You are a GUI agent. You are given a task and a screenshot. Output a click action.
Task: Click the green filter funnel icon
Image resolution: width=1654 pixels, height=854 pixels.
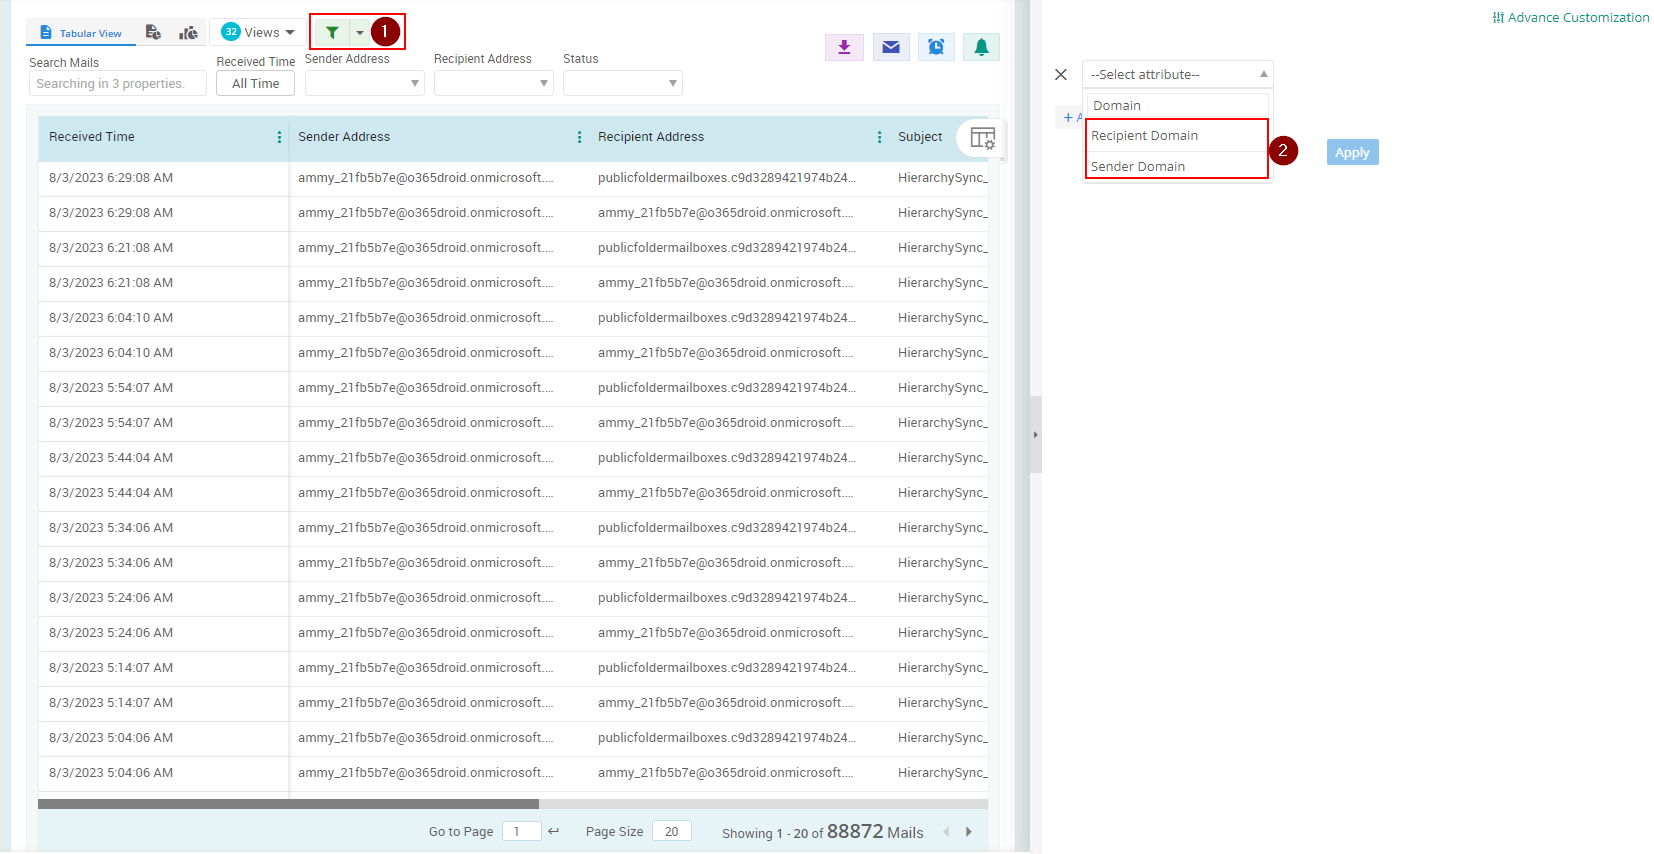coord(332,33)
